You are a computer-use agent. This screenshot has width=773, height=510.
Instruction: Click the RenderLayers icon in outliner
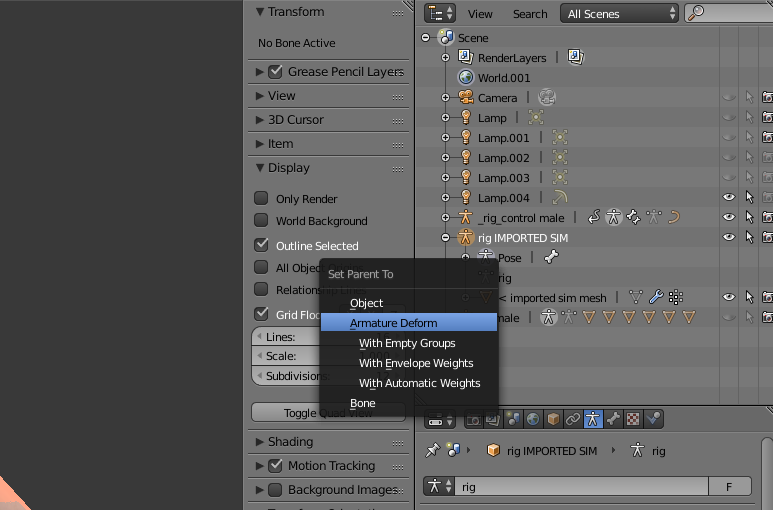(466, 57)
